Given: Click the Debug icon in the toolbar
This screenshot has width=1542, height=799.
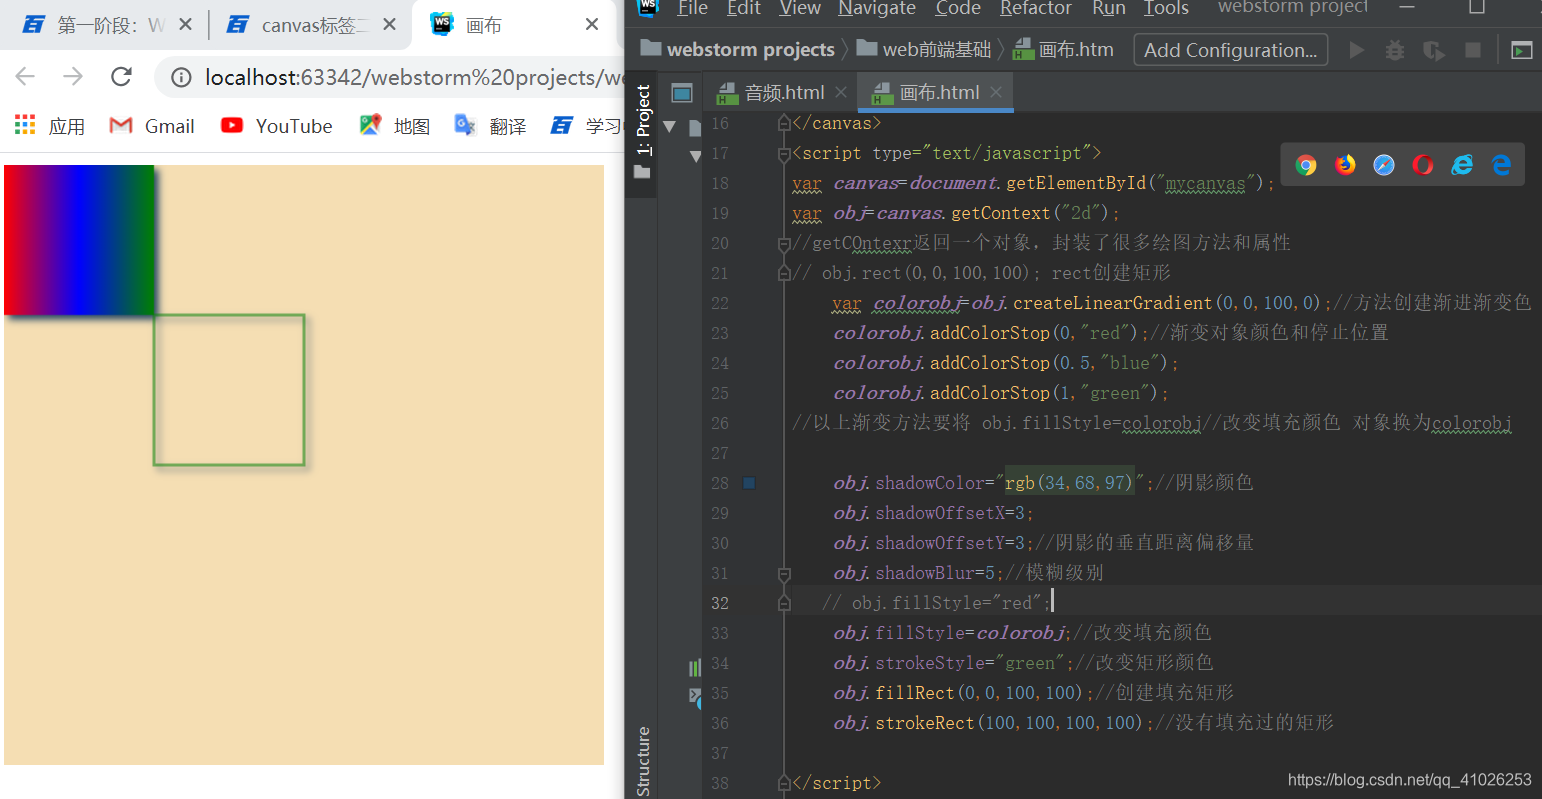Looking at the screenshot, I should point(1394,50).
